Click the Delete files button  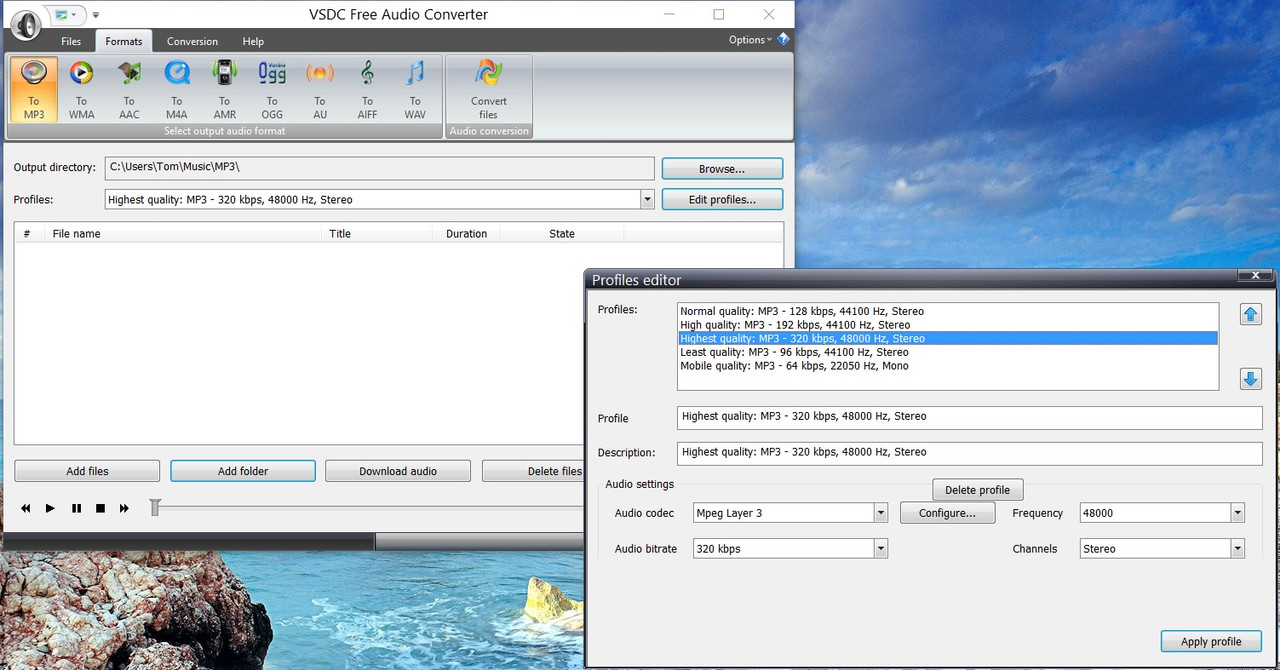(x=533, y=471)
